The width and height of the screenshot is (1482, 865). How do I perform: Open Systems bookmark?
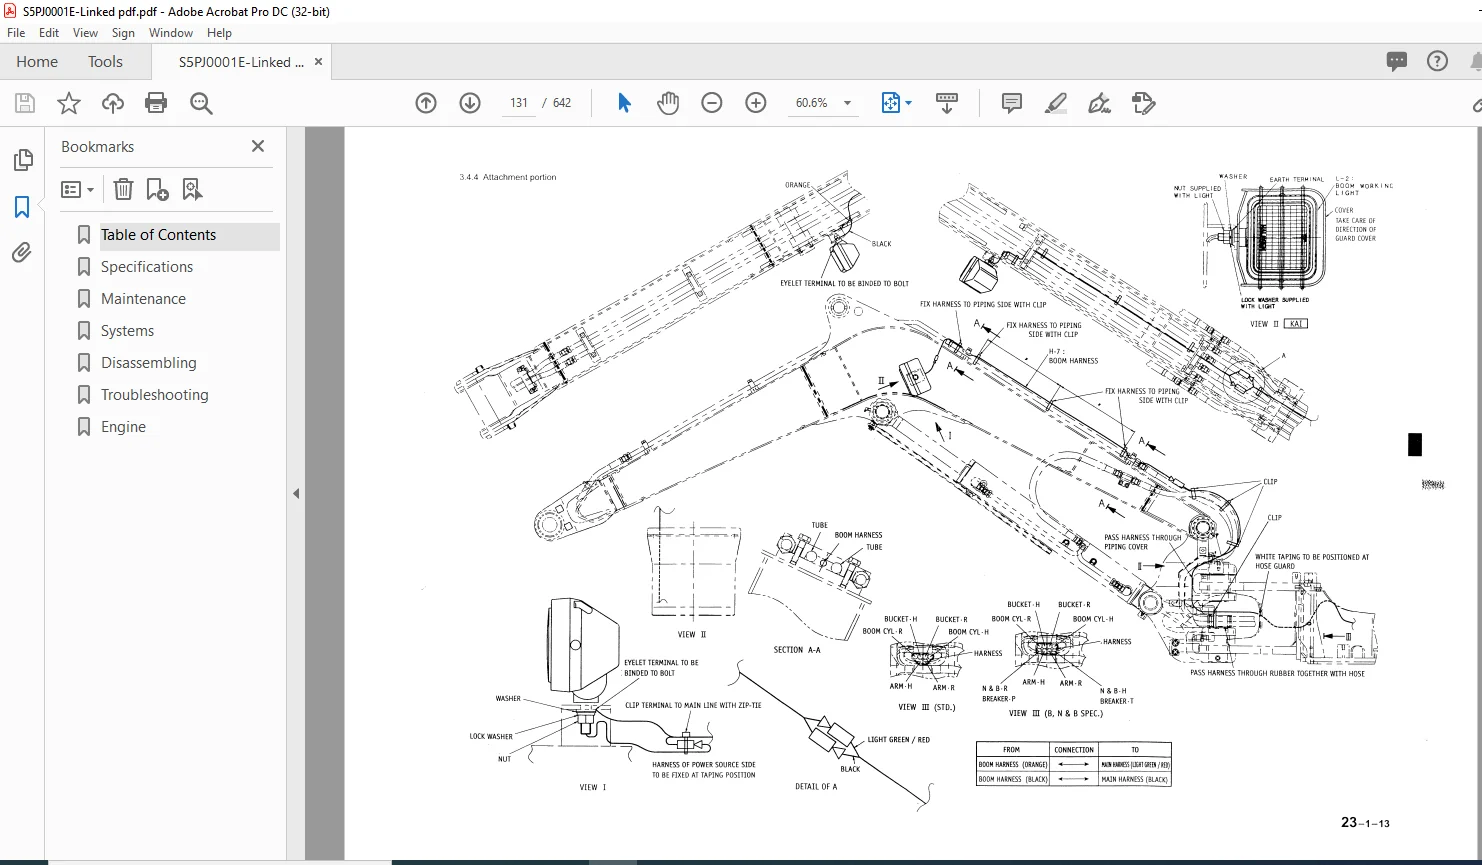[x=127, y=331]
